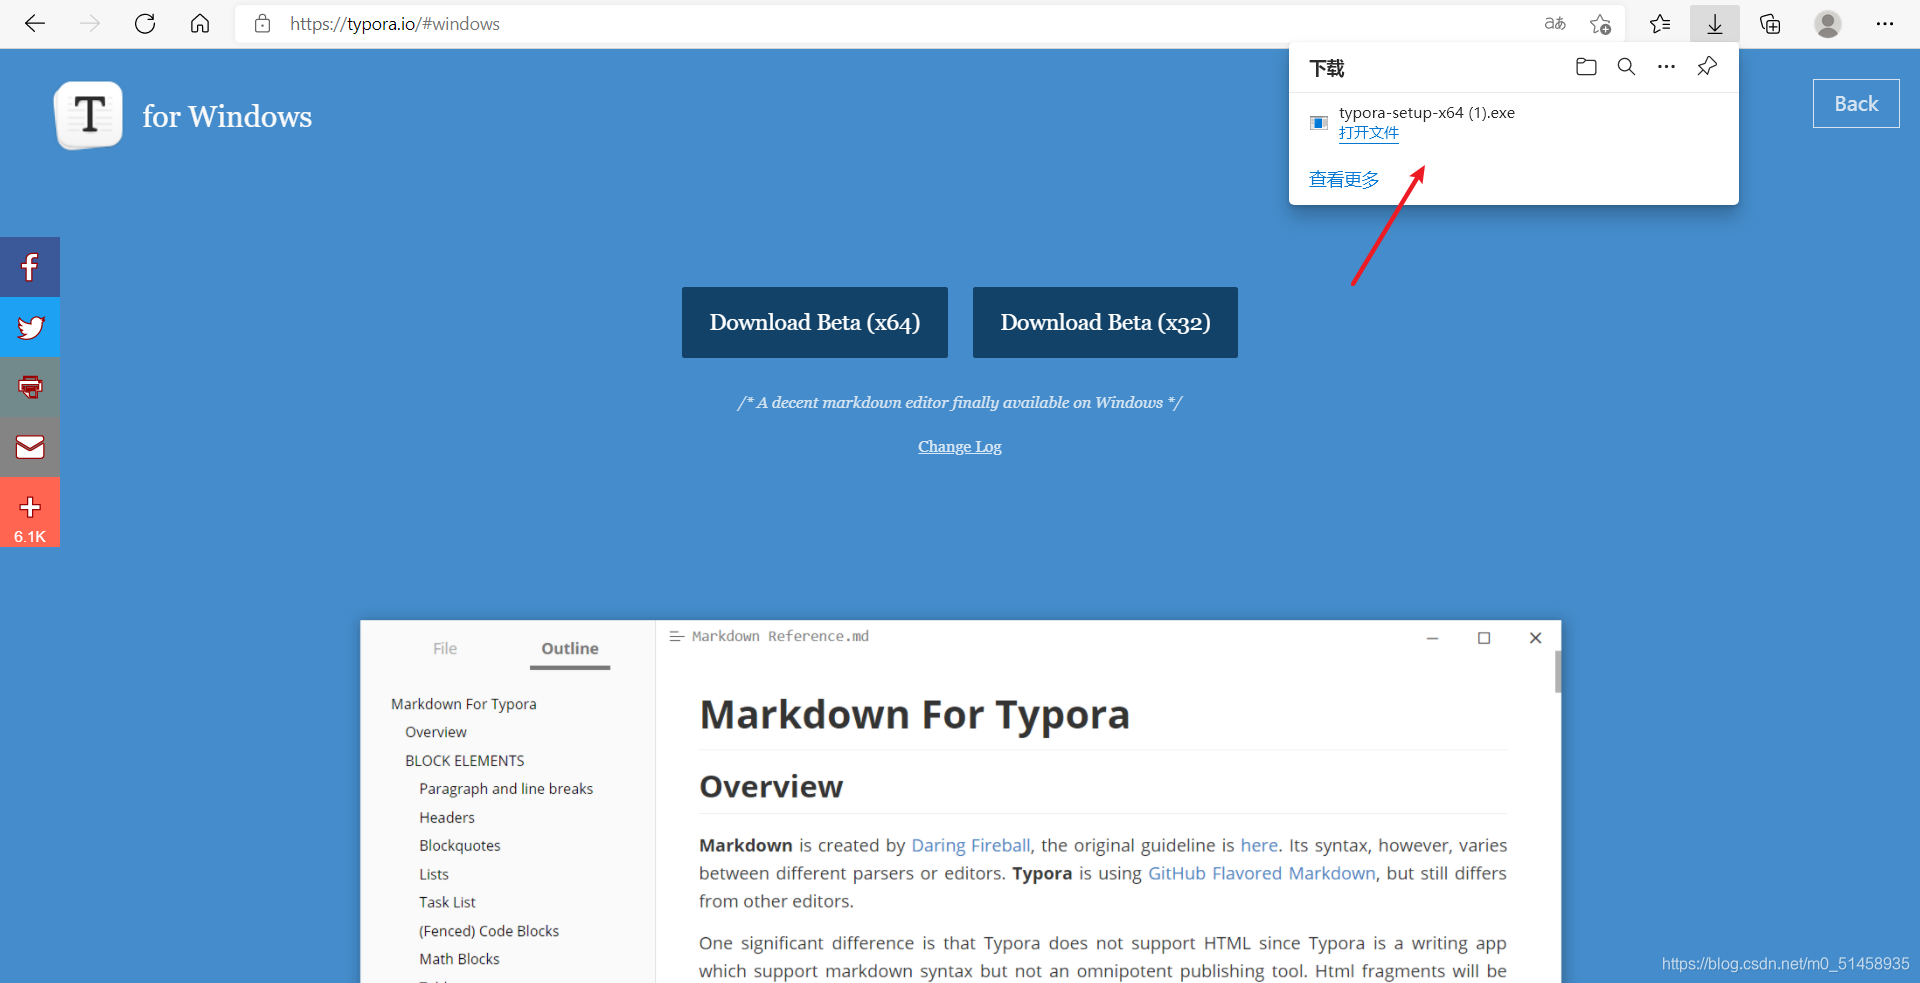Select Paragraph and line breaks item
The height and width of the screenshot is (983, 1920).
506,788
